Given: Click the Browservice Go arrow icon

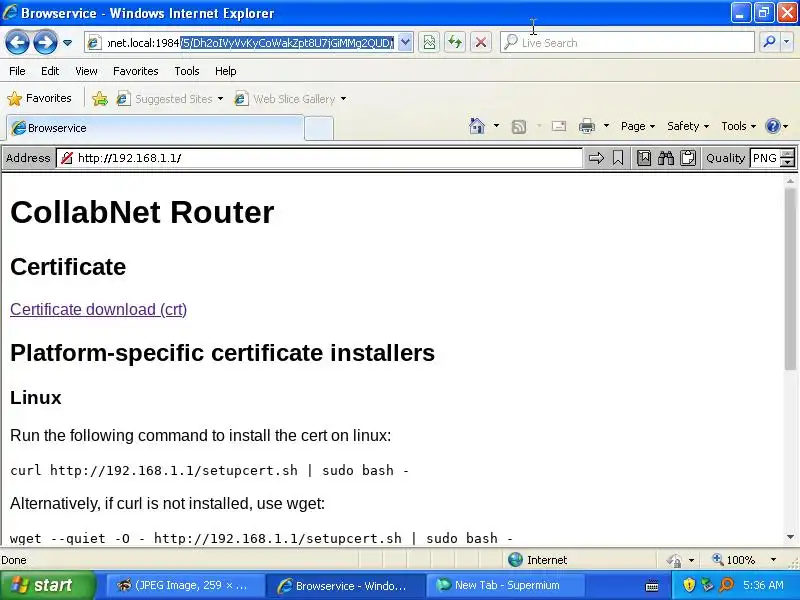Looking at the screenshot, I should click(x=596, y=158).
